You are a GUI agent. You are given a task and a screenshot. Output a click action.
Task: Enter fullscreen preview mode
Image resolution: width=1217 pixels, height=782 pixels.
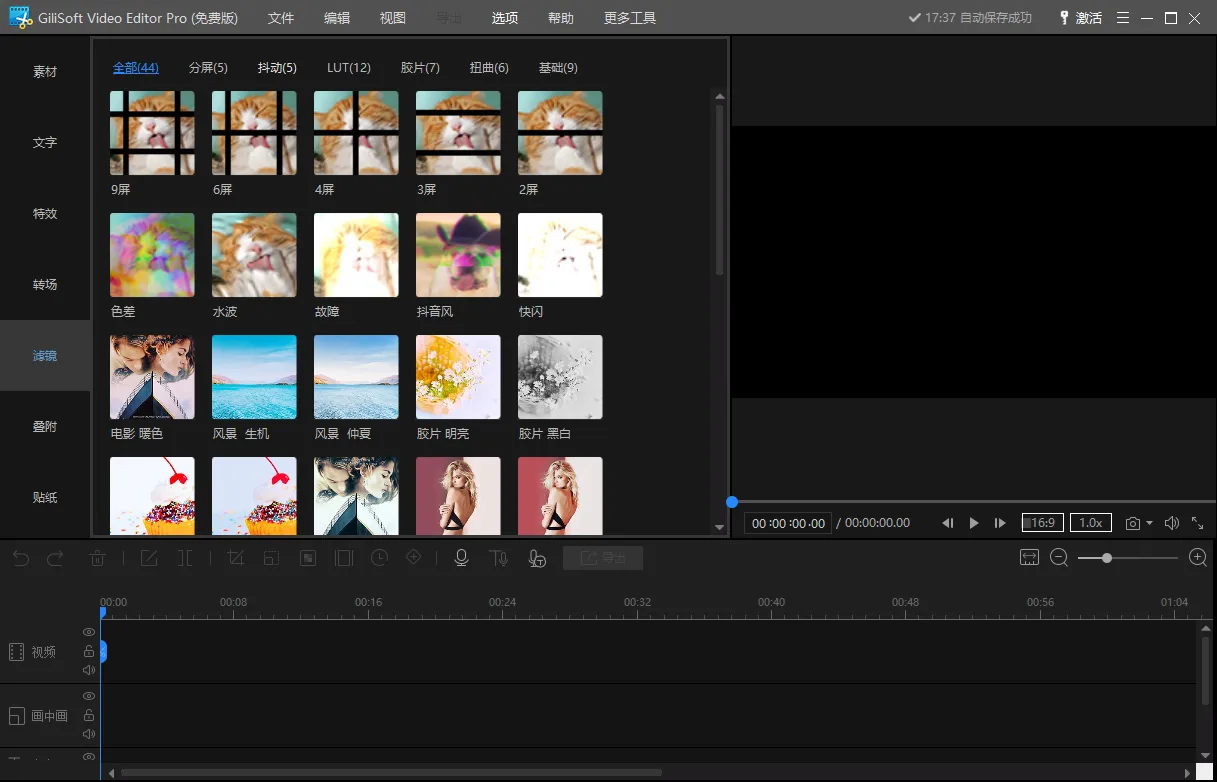click(x=1197, y=523)
